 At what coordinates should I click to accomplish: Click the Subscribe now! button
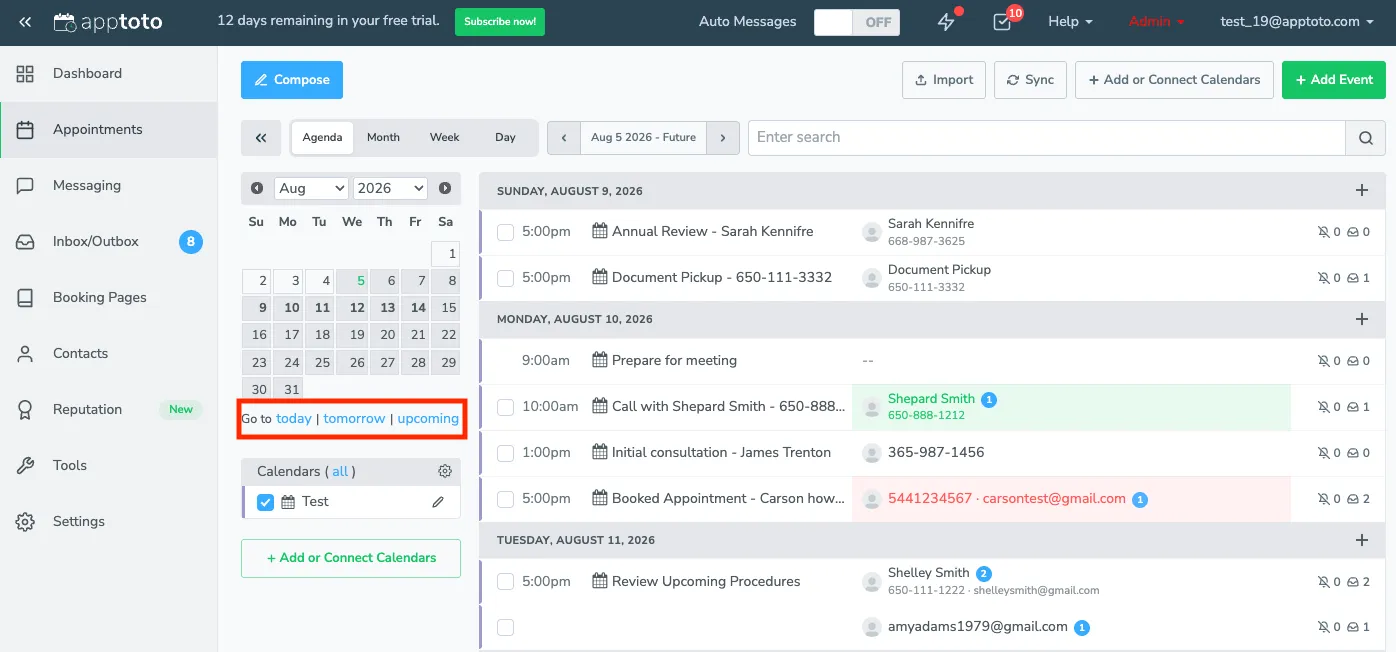(x=500, y=22)
